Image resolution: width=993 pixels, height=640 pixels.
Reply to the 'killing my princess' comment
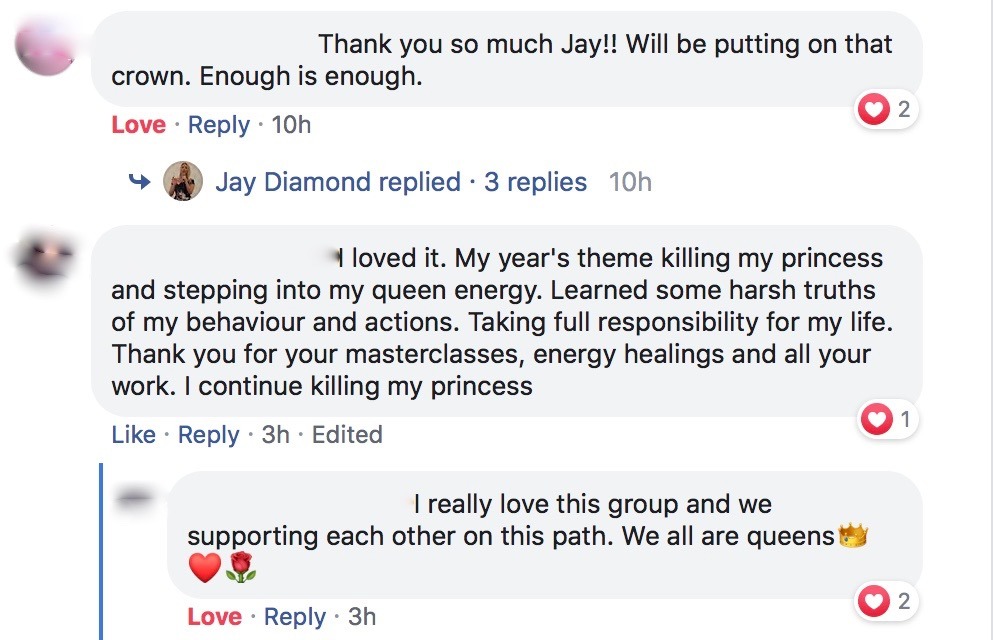click(208, 435)
